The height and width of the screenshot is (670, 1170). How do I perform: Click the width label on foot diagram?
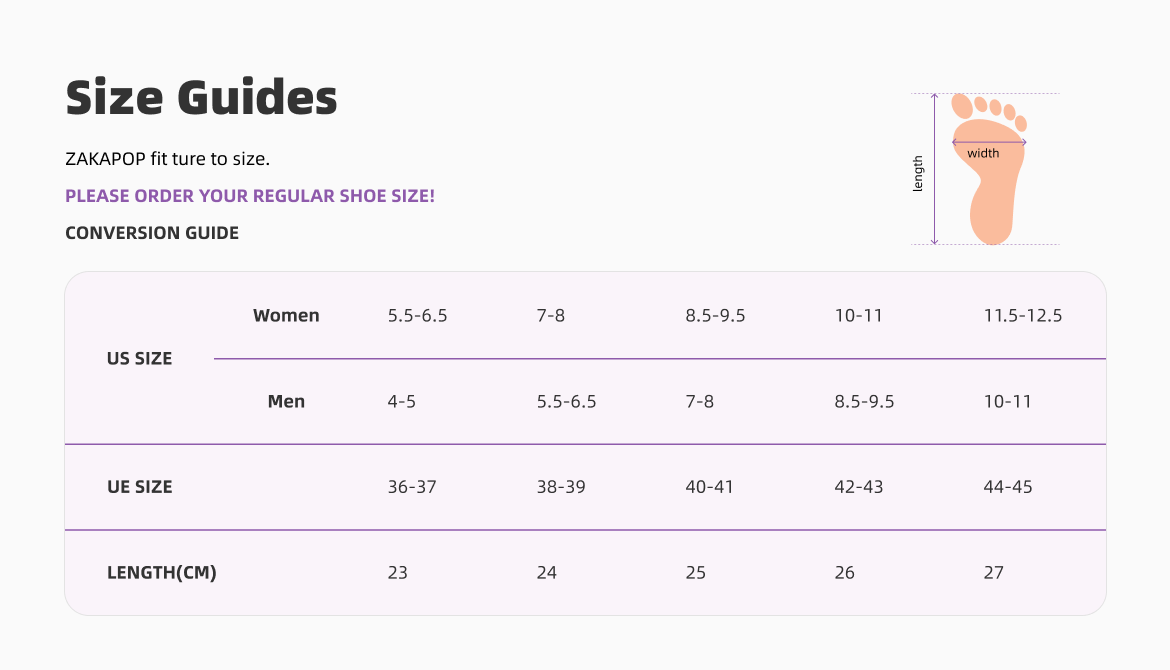click(x=983, y=153)
